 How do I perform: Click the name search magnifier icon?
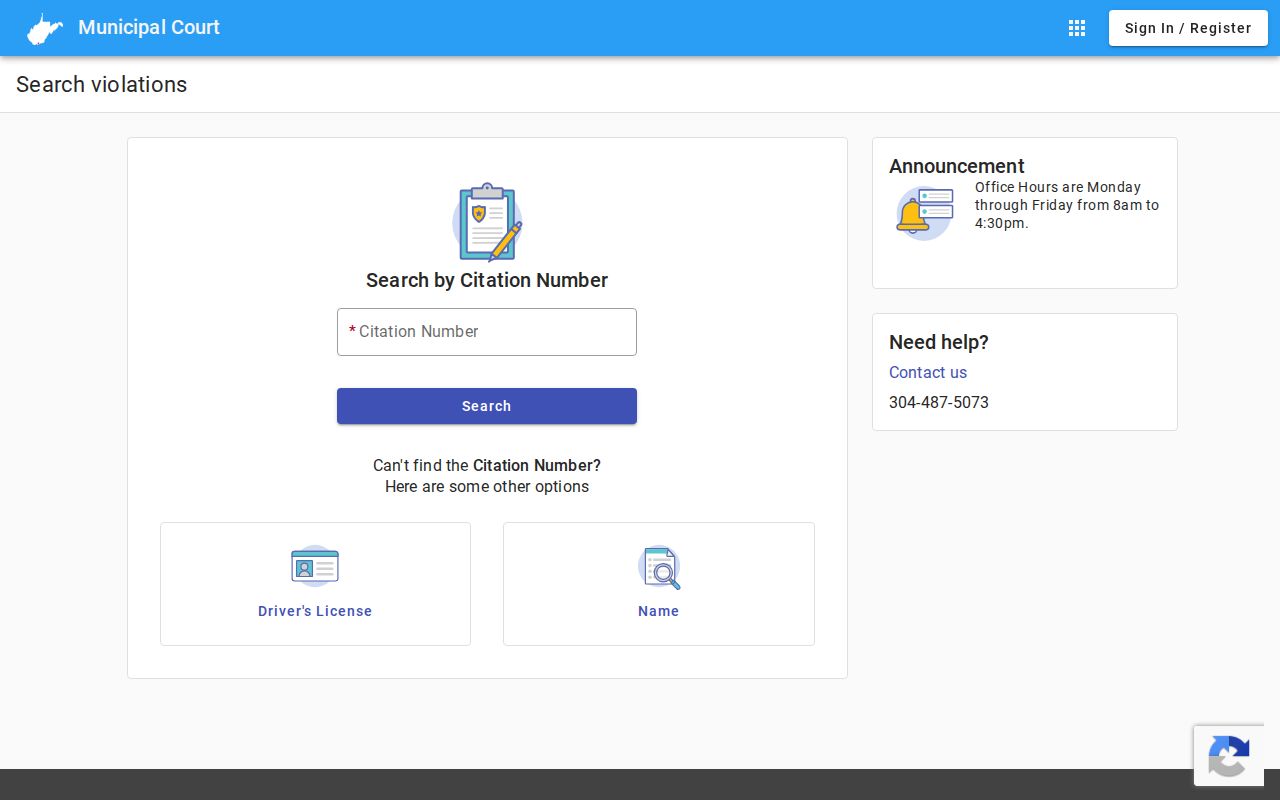[x=659, y=567]
